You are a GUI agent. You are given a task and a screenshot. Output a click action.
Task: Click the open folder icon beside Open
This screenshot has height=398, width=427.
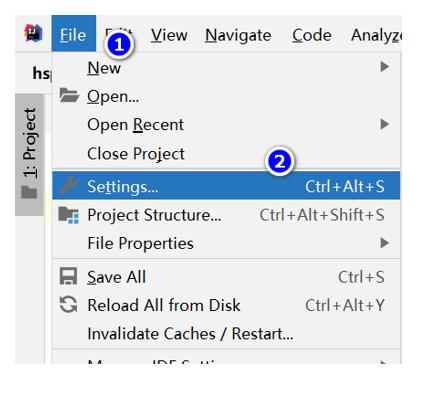click(69, 95)
